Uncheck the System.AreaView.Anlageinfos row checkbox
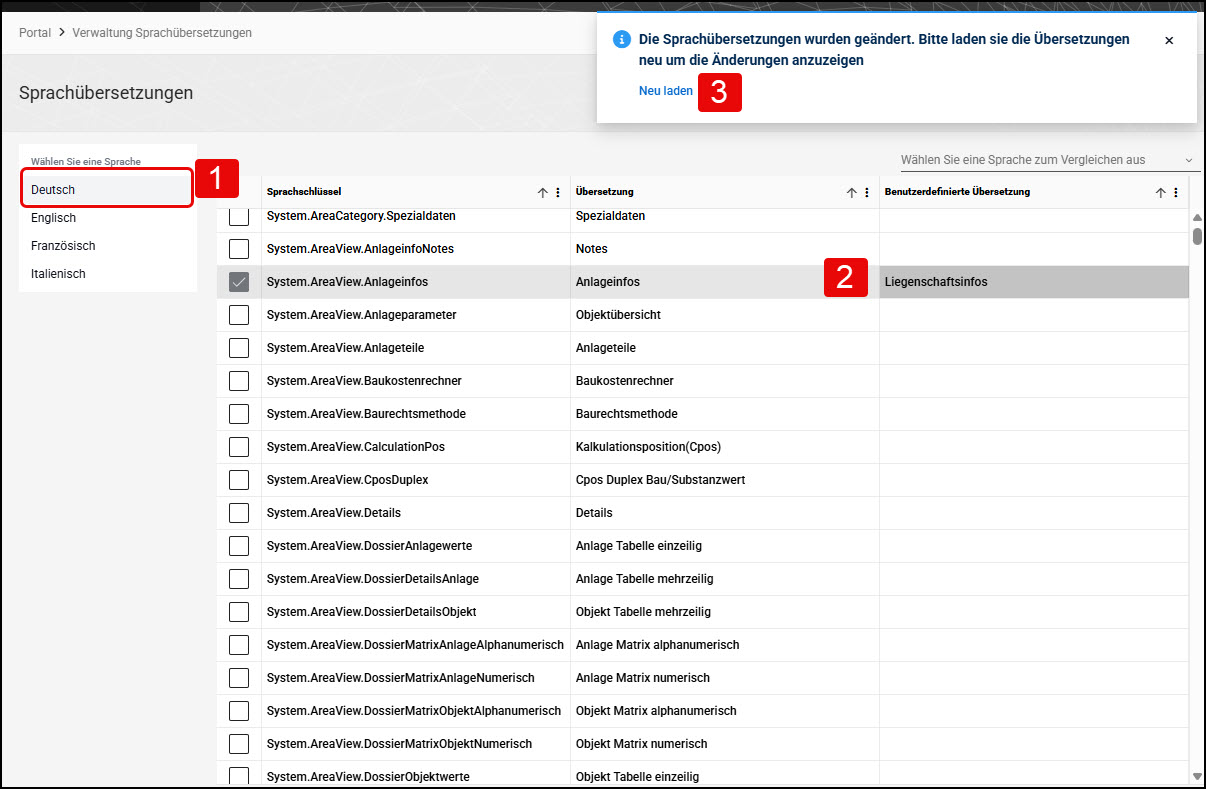Screen dimensions: 1206x789 pos(239,282)
